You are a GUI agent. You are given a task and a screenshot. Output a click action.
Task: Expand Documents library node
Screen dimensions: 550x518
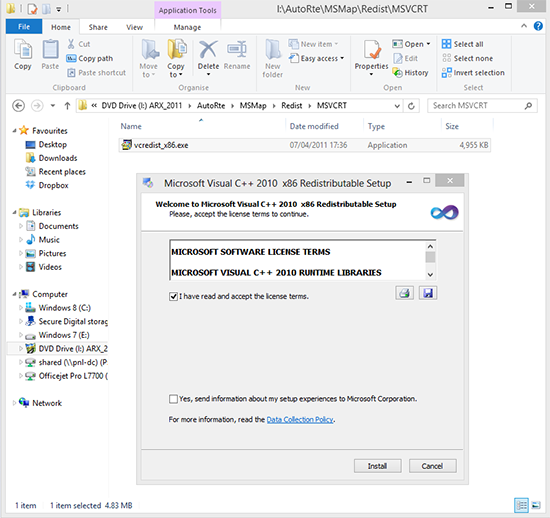coord(20,226)
